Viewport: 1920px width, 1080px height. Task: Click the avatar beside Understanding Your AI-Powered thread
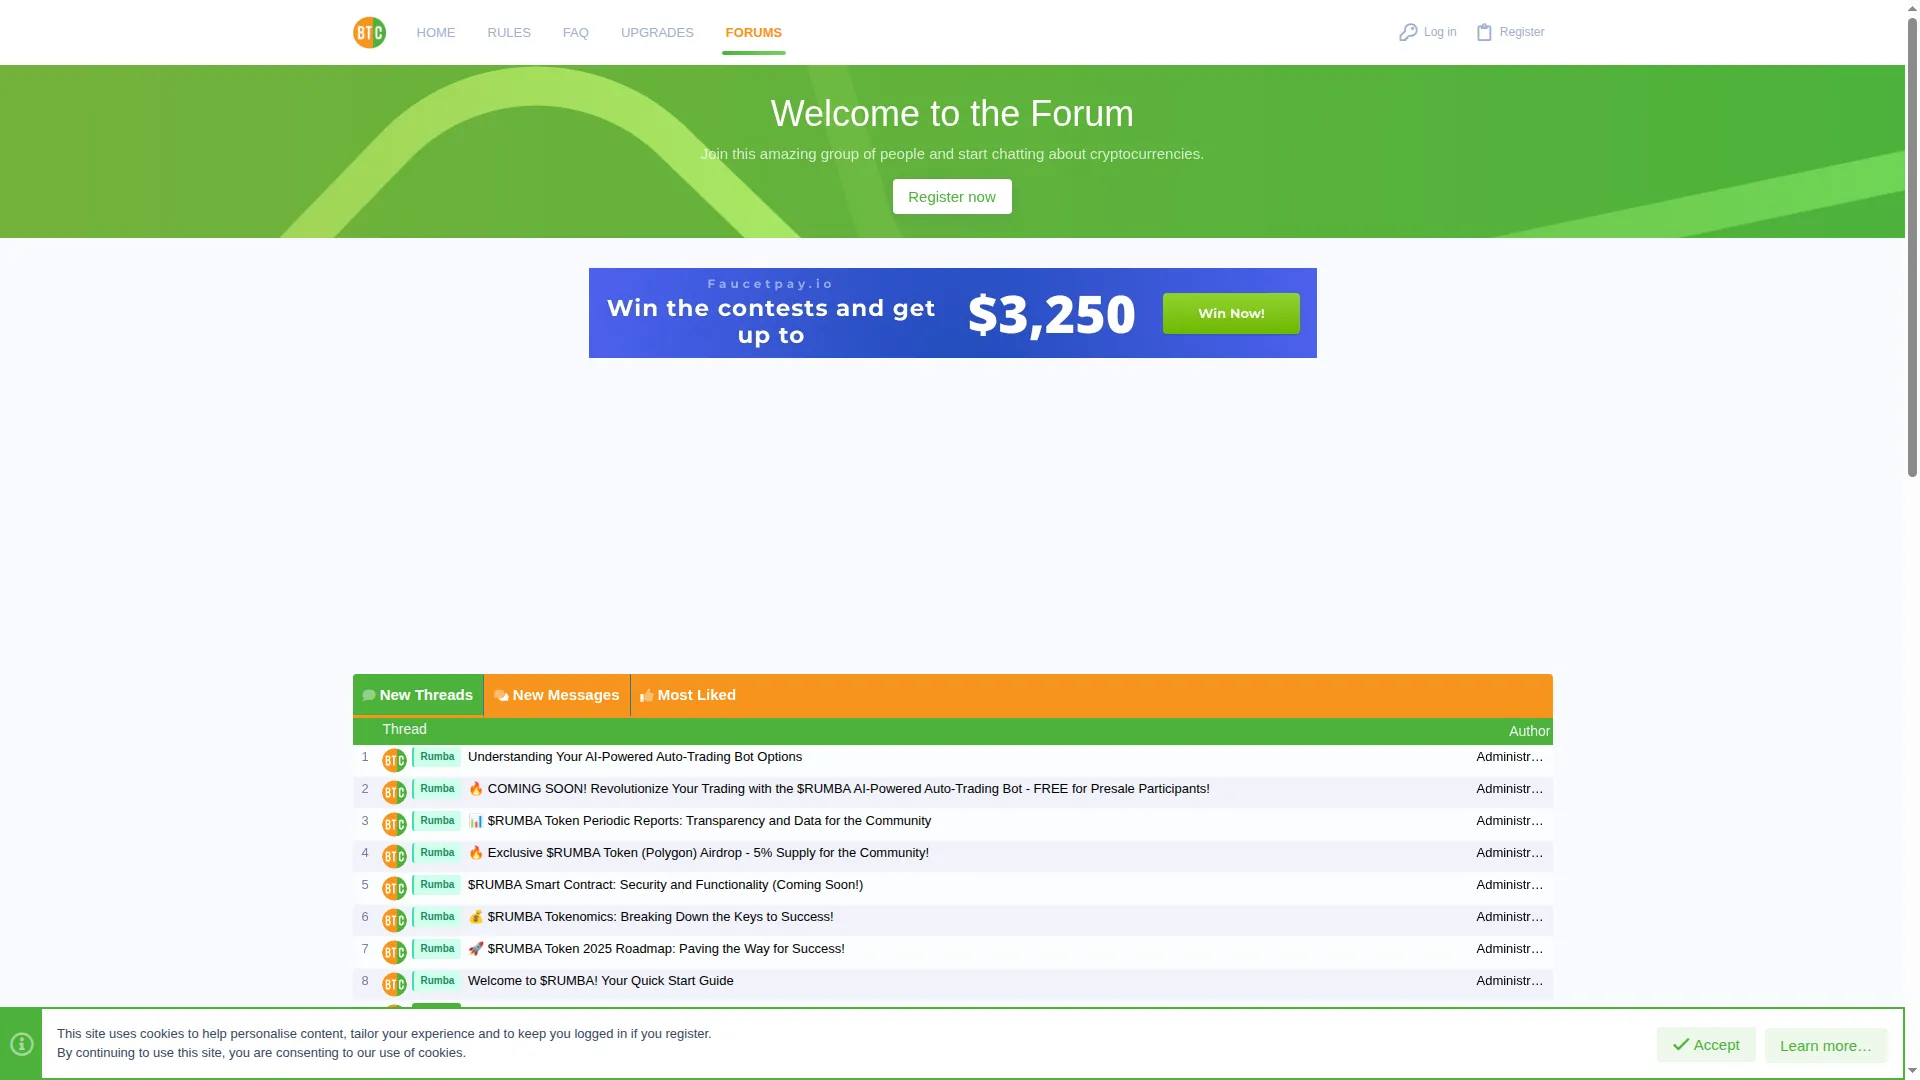(394, 760)
